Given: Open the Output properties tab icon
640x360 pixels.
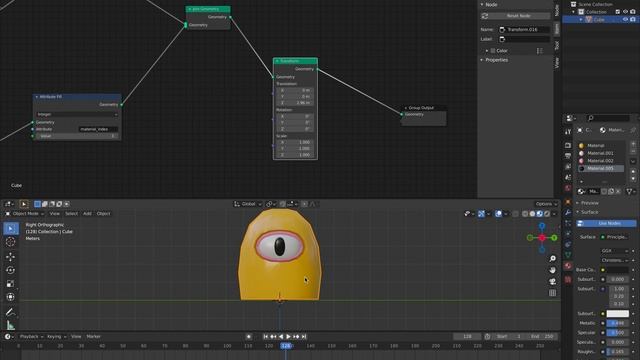Looking at the screenshot, I should 568,156.
